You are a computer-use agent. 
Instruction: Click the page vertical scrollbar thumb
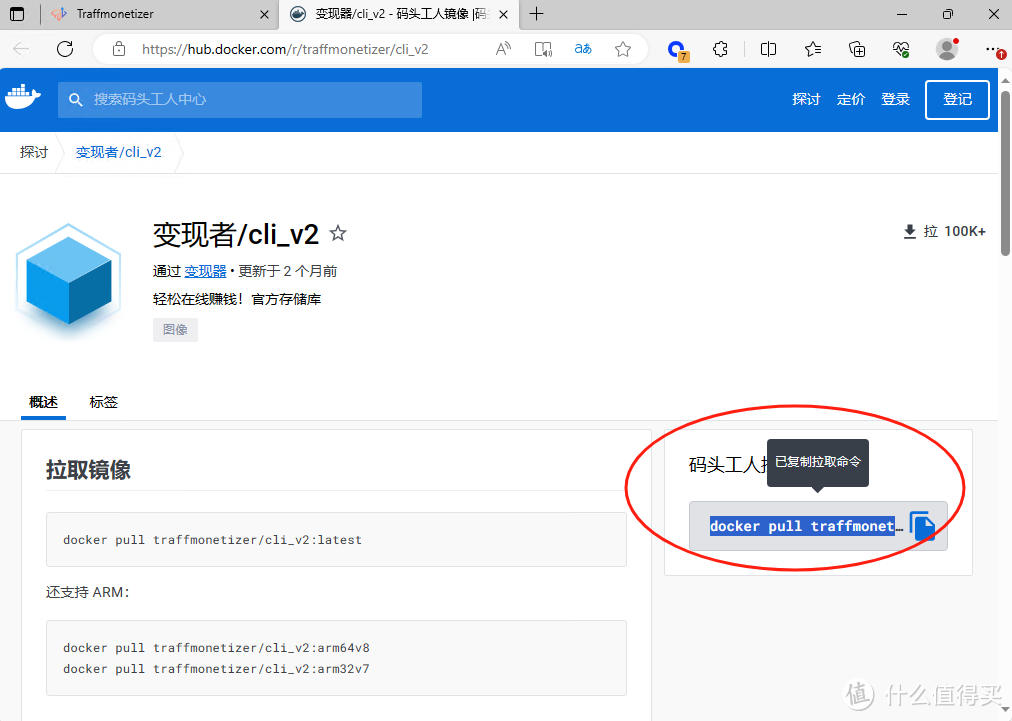1005,173
